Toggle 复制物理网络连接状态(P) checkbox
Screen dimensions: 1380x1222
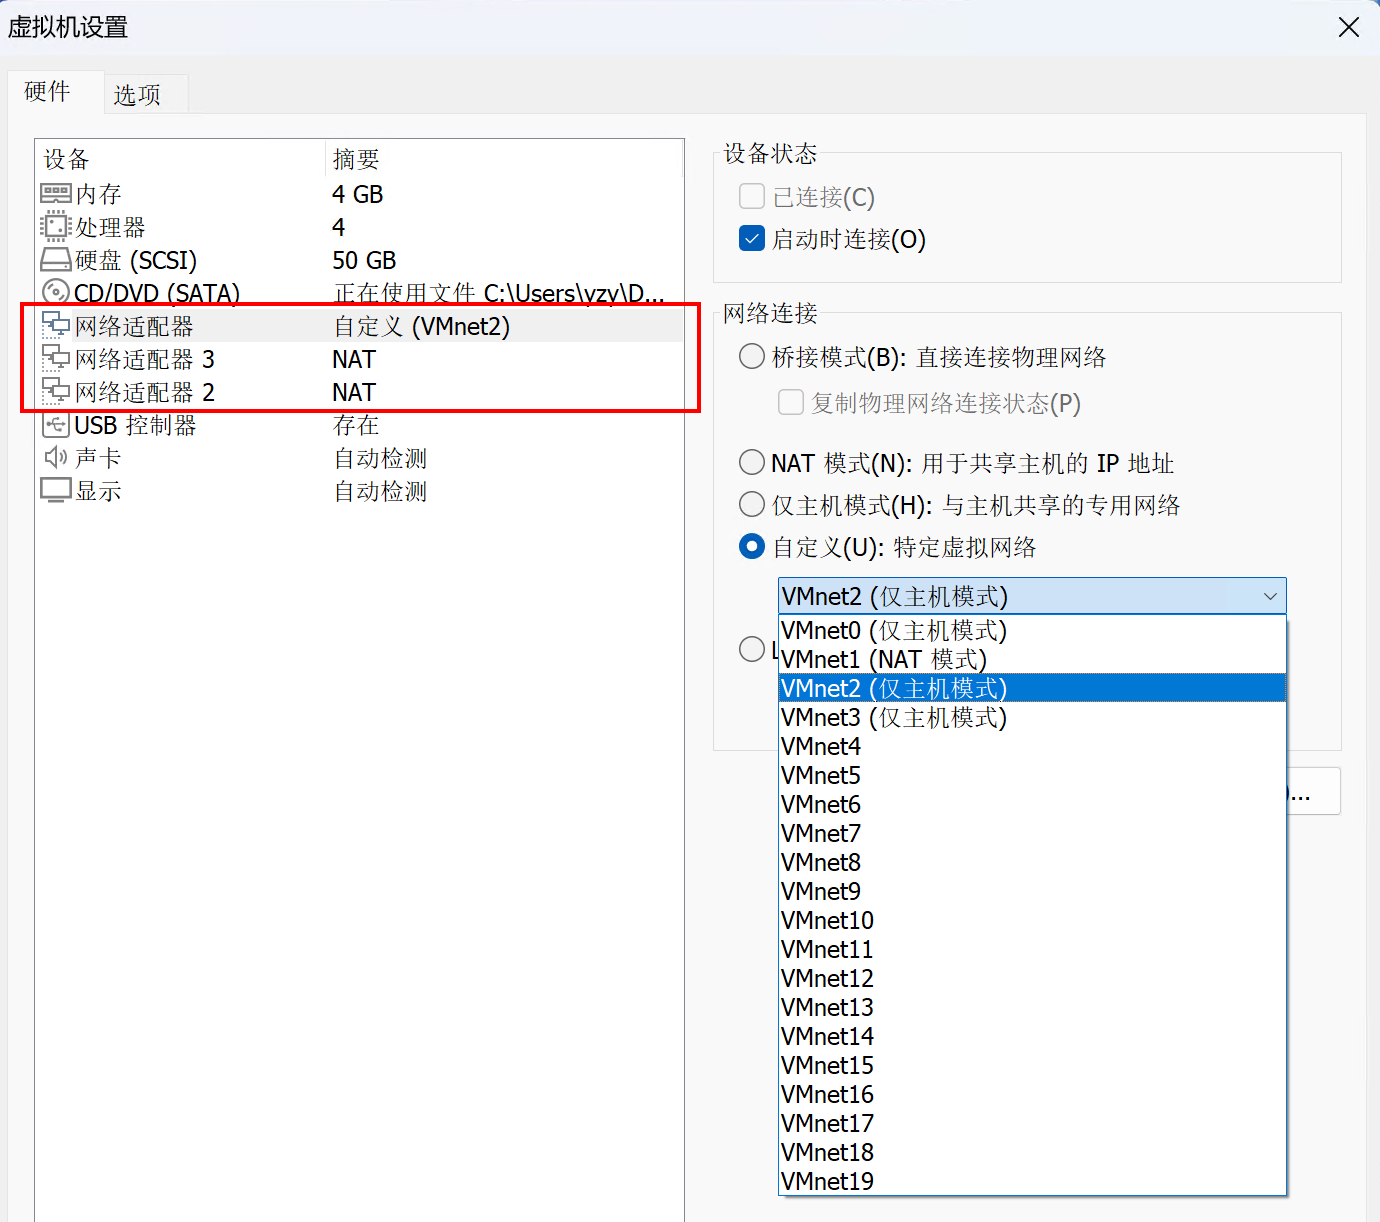pyautogui.click(x=790, y=402)
